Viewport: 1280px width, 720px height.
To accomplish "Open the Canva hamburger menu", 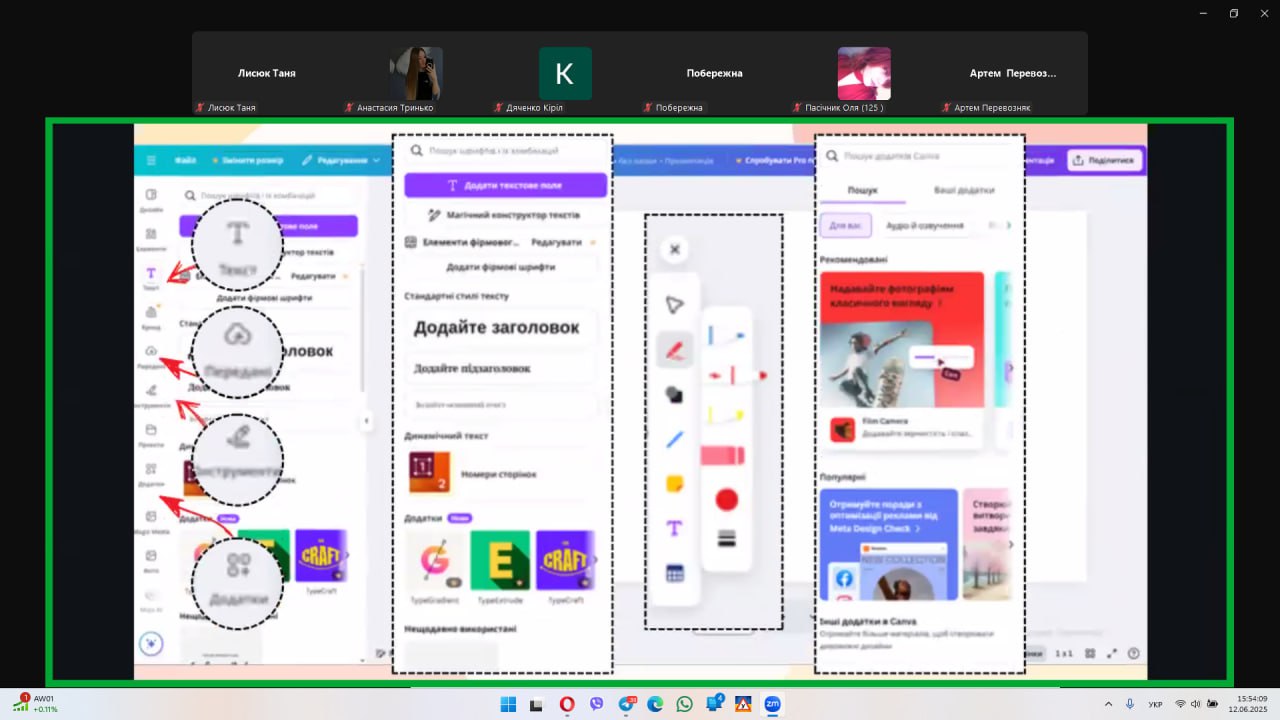I will click(x=151, y=160).
